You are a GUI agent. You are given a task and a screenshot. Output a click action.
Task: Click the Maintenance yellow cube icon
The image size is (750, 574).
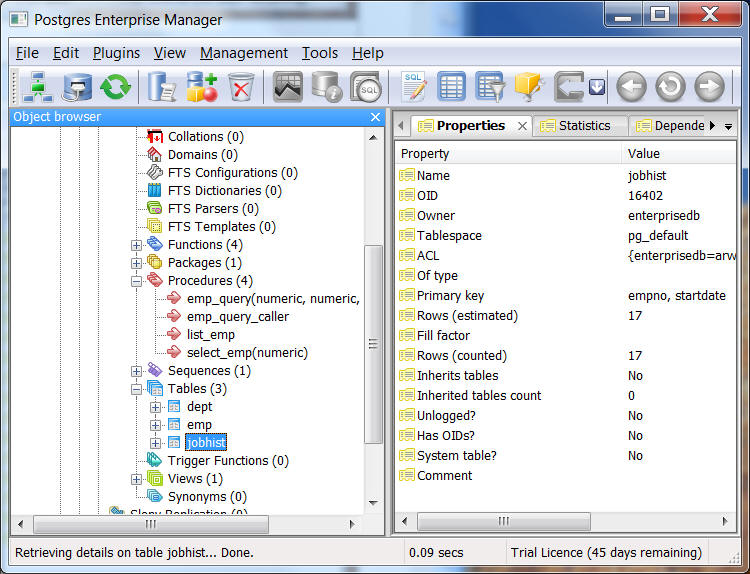tap(529, 87)
